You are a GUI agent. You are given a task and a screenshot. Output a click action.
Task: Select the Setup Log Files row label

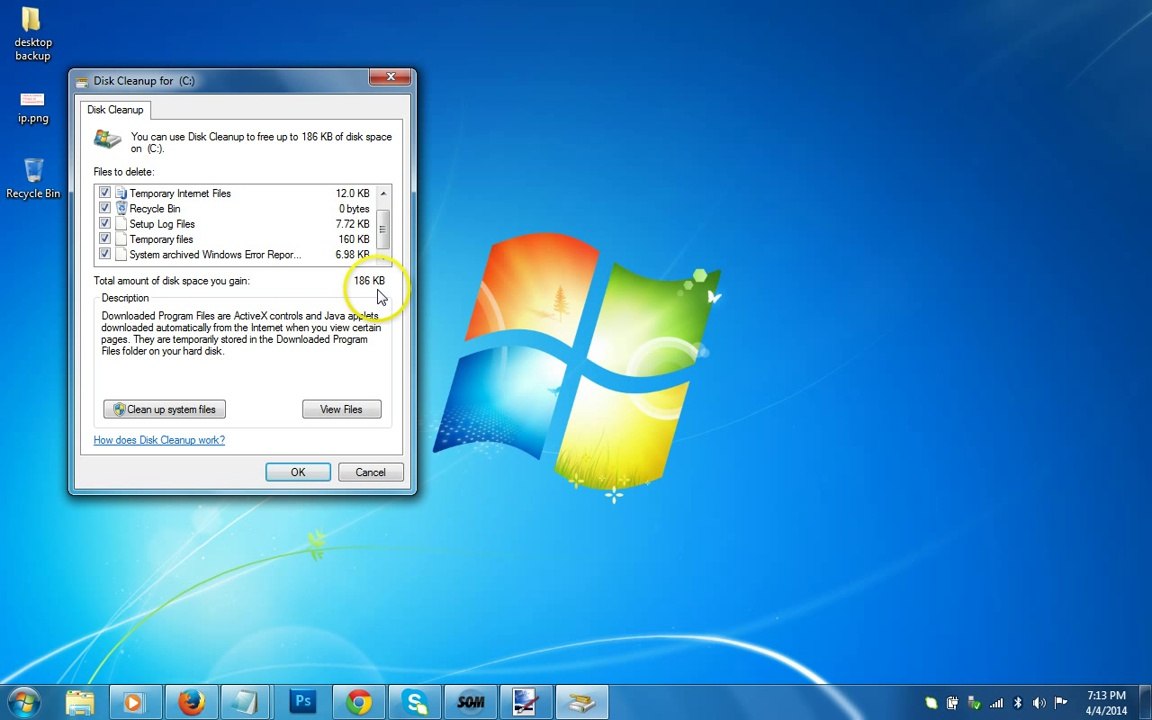[162, 224]
